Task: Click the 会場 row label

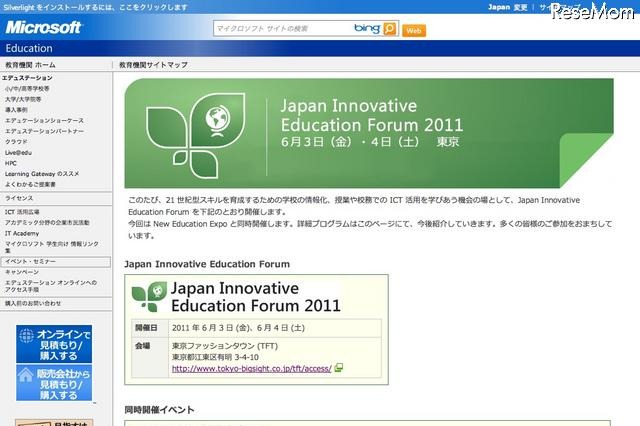Action: (142, 346)
